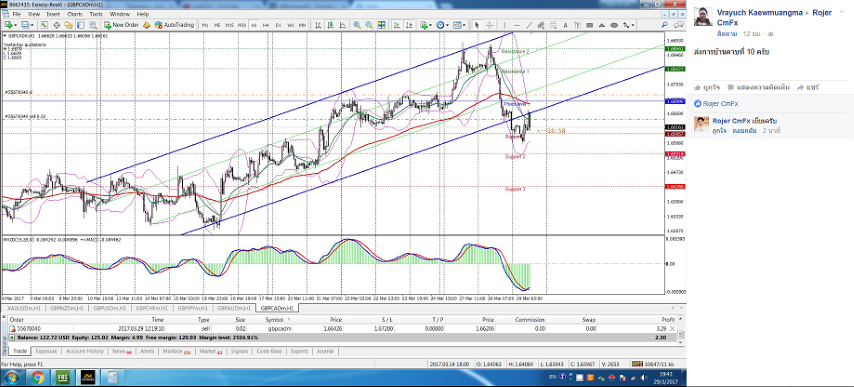Image resolution: width=854 pixels, height=387 pixels.
Task: Close order 55678040 with X
Action: [672, 329]
